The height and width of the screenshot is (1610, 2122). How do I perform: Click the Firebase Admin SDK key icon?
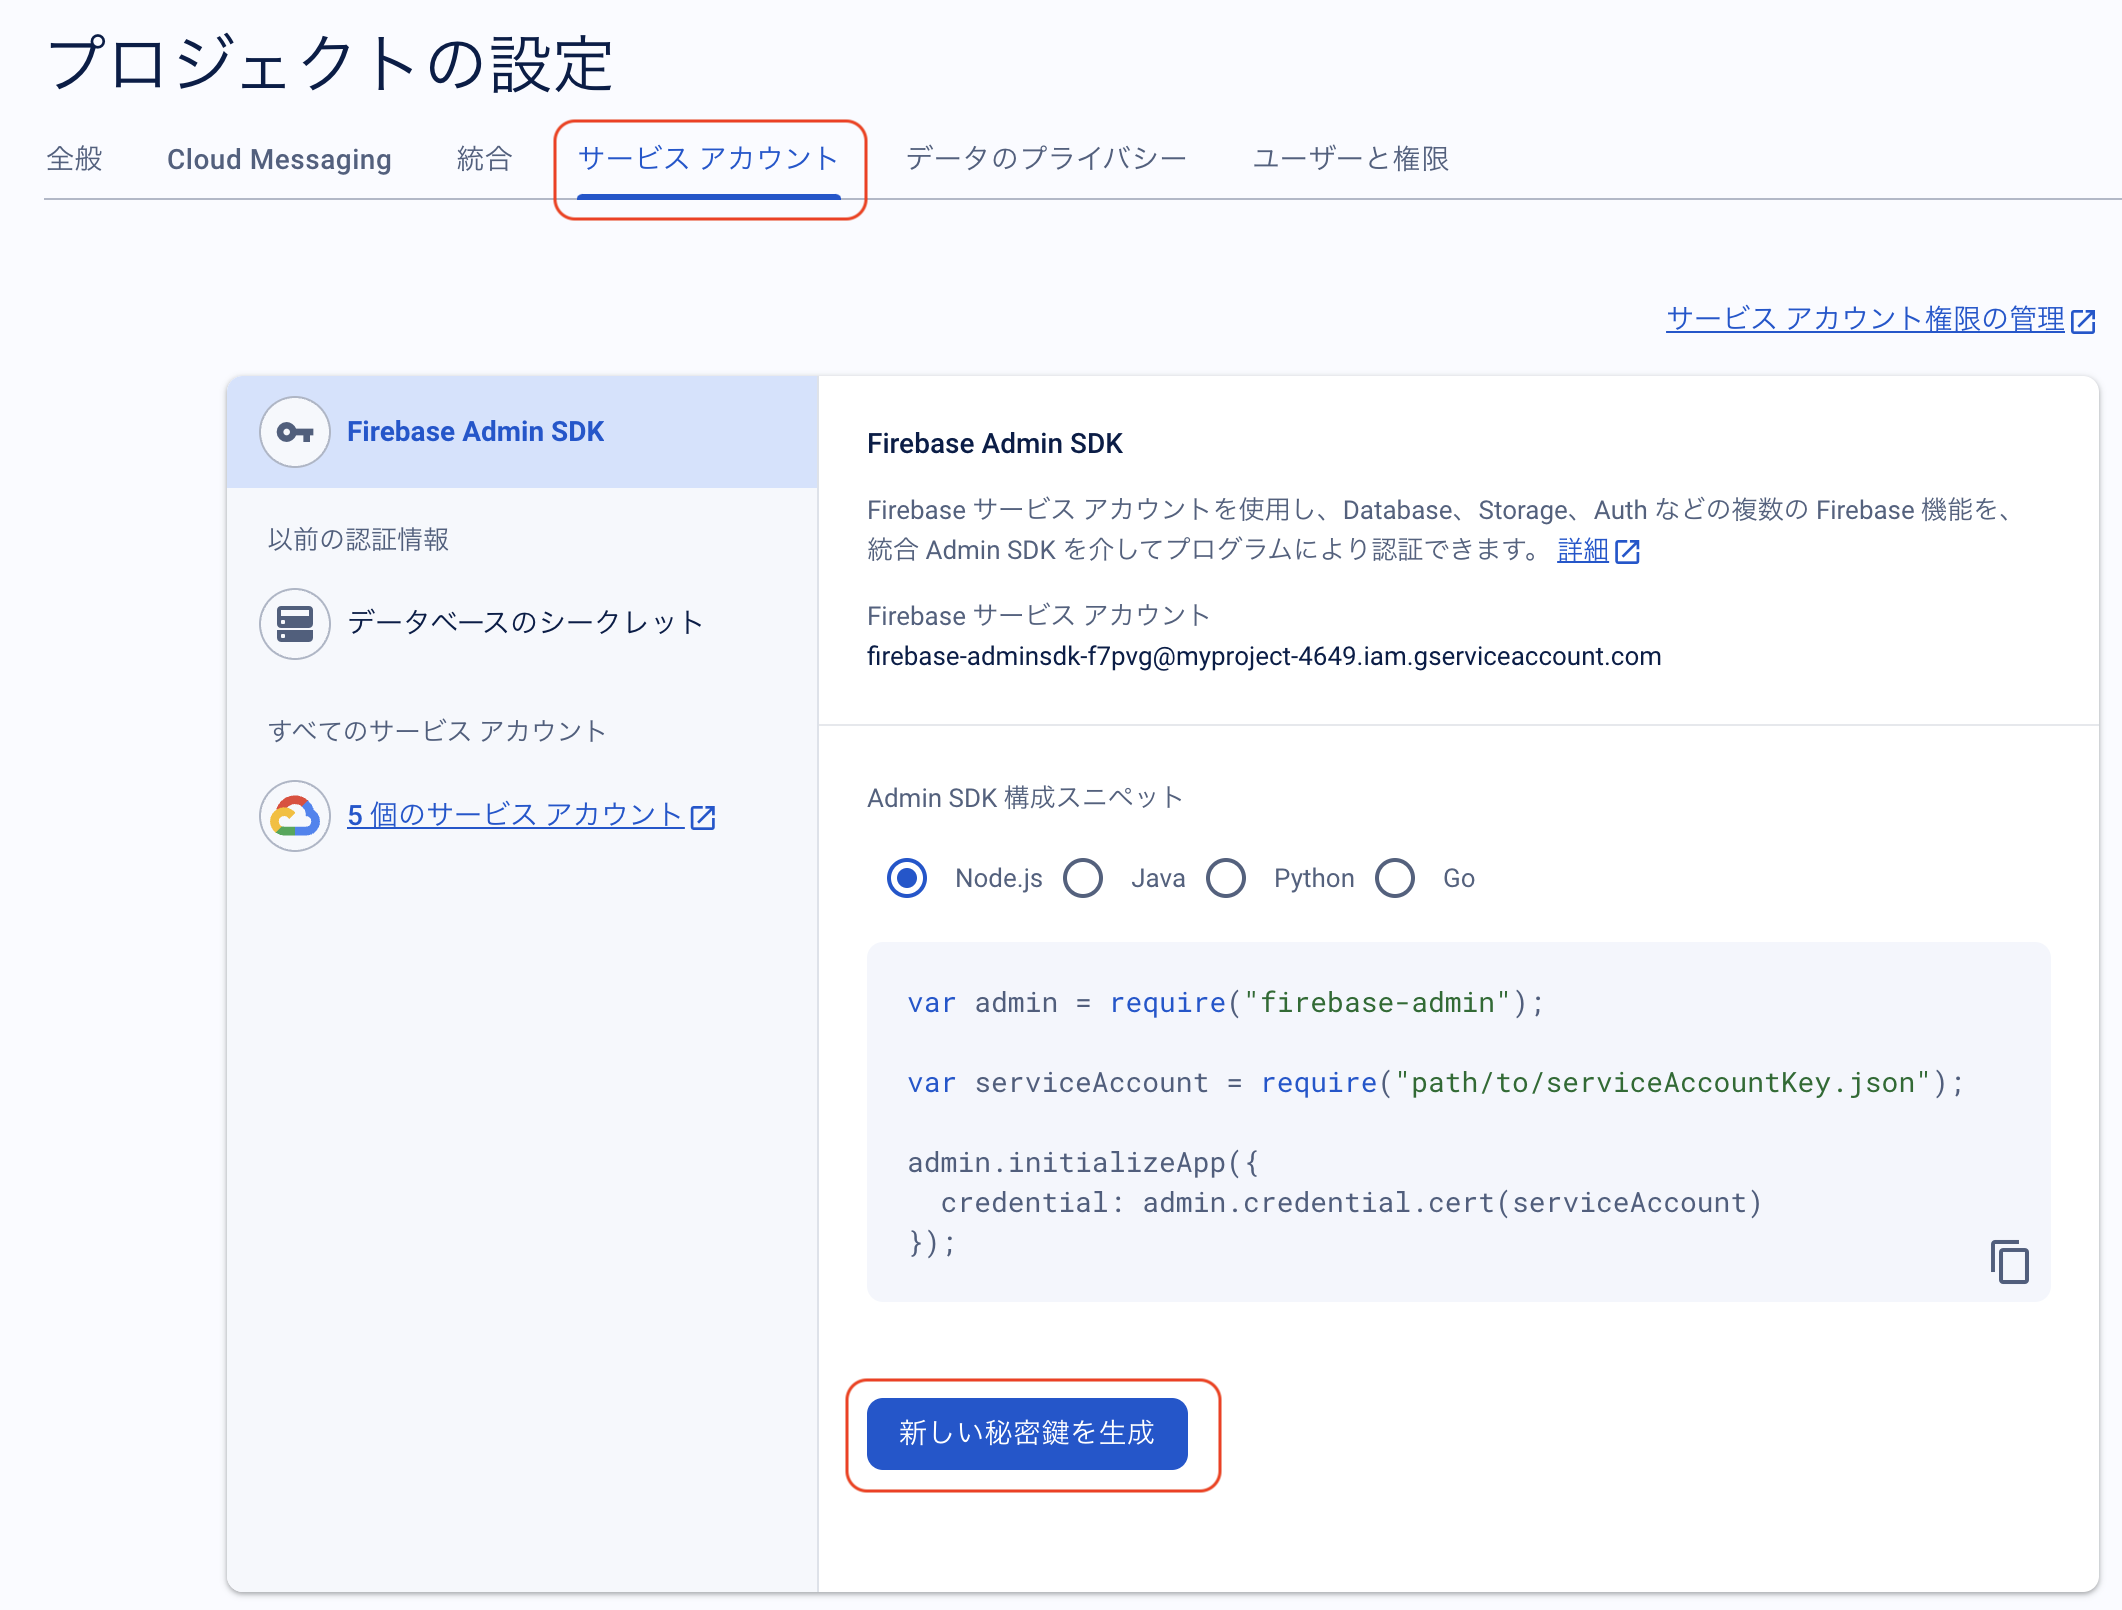click(x=294, y=431)
